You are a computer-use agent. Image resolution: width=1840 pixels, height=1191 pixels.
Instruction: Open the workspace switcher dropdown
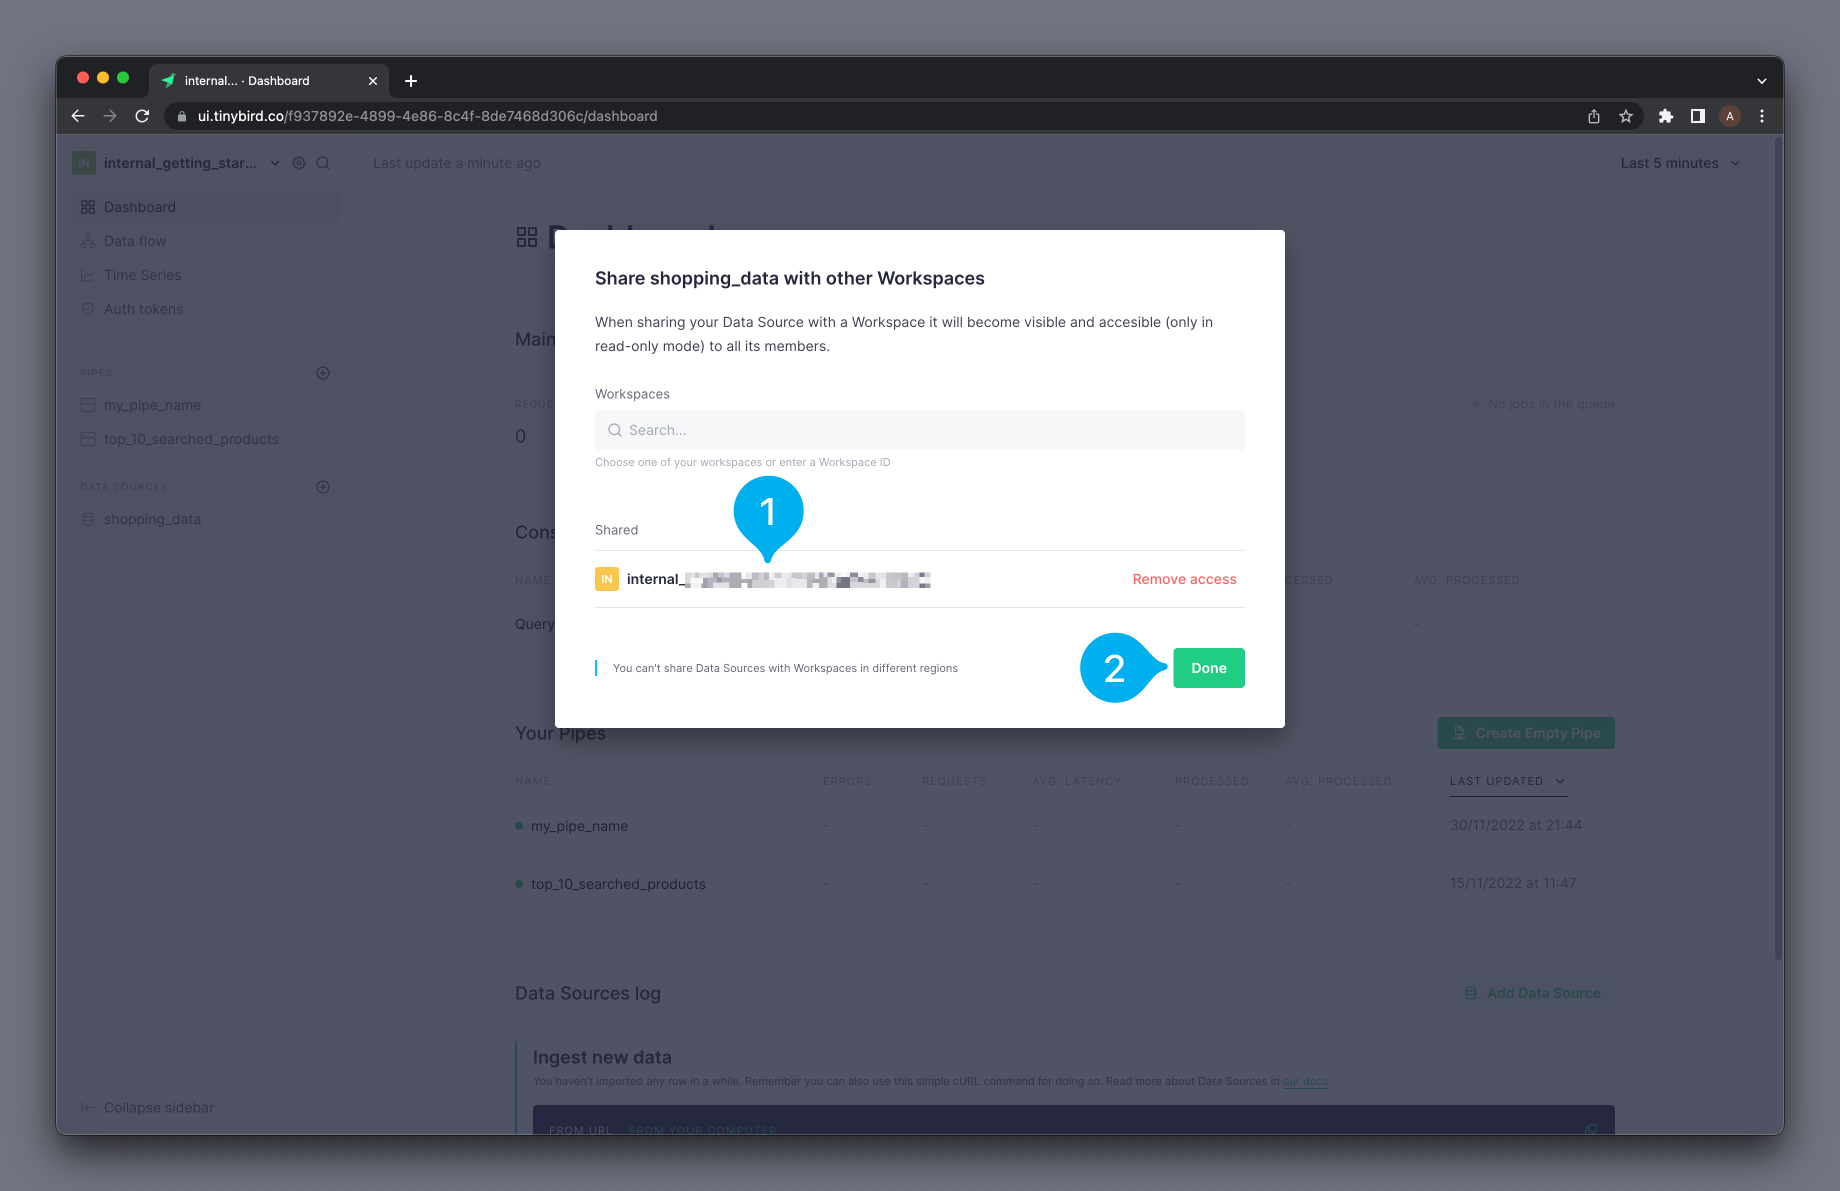[275, 163]
